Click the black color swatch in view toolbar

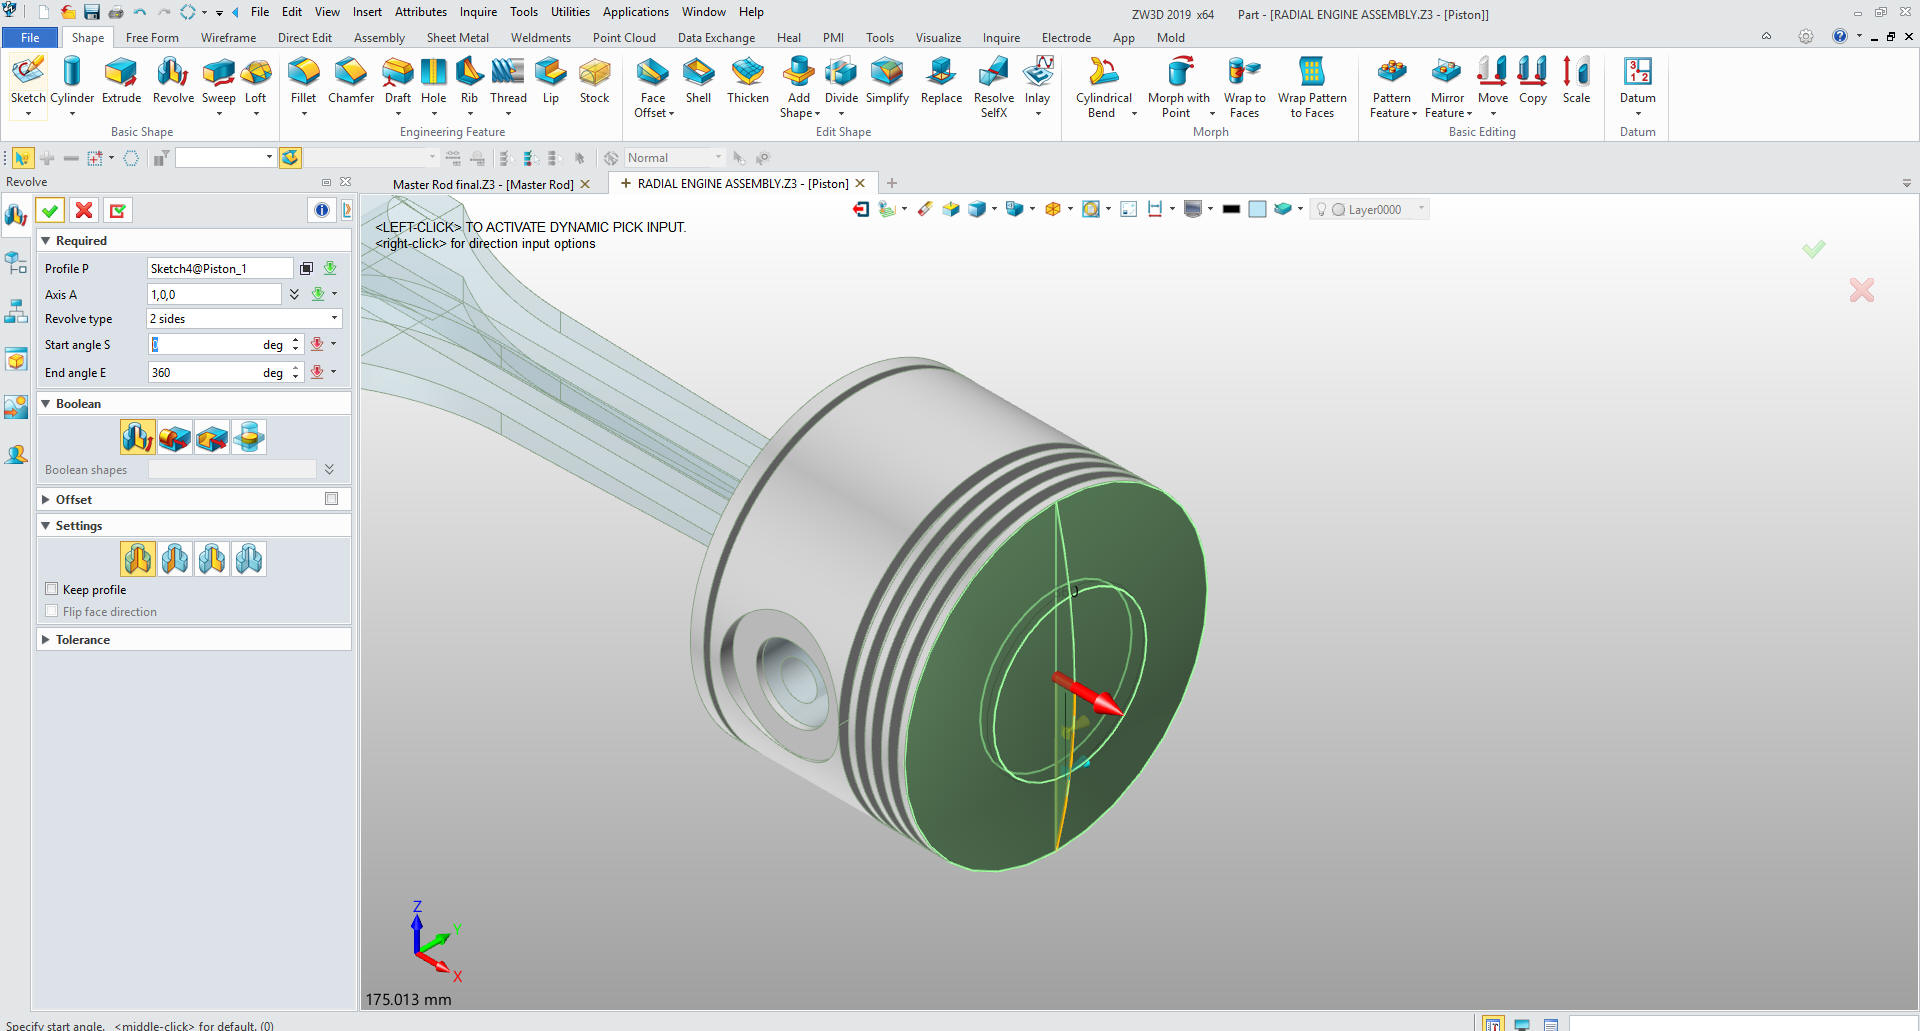coord(1231,209)
